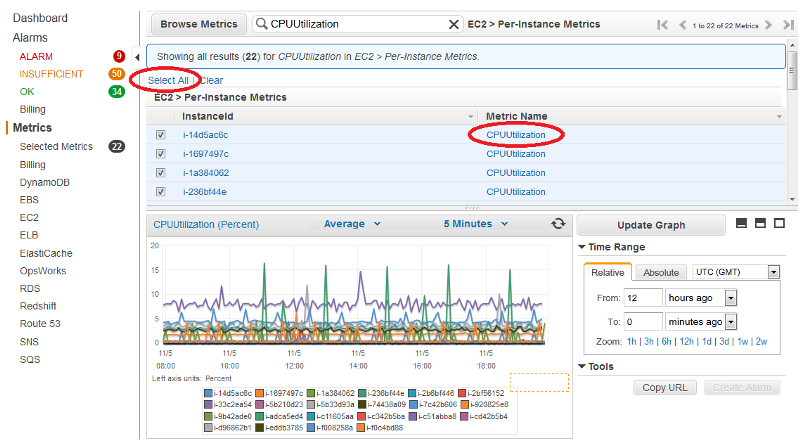Click the magnifier icon in the search box
This screenshot has height=440, width=800.
point(261,24)
